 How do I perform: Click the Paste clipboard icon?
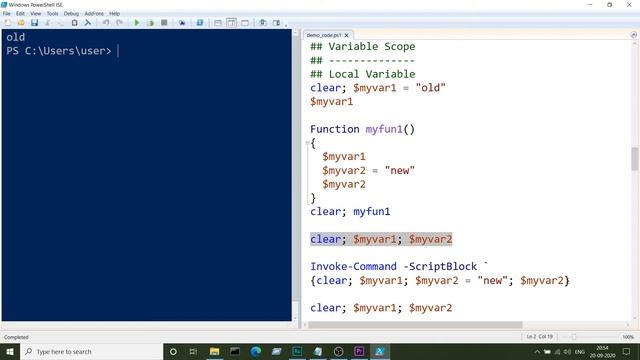74,23
